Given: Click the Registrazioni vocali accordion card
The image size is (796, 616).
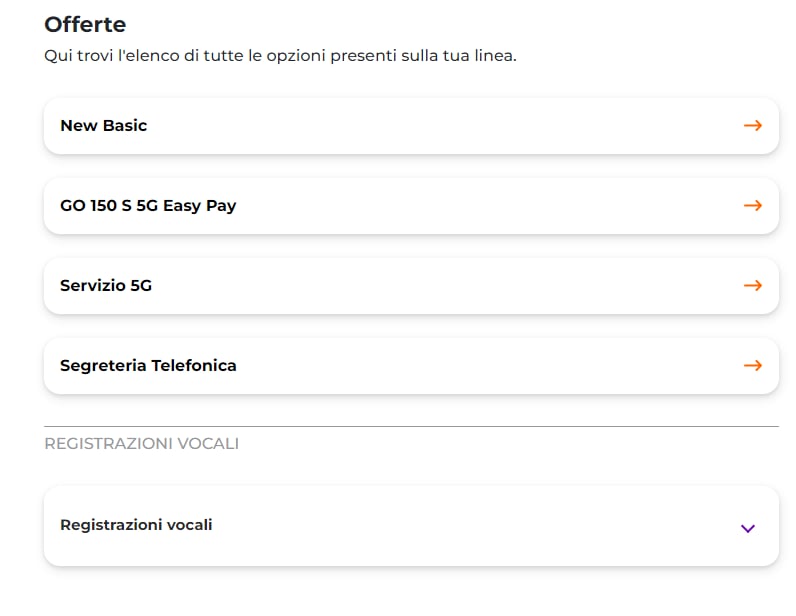Looking at the screenshot, I should coord(411,526).
